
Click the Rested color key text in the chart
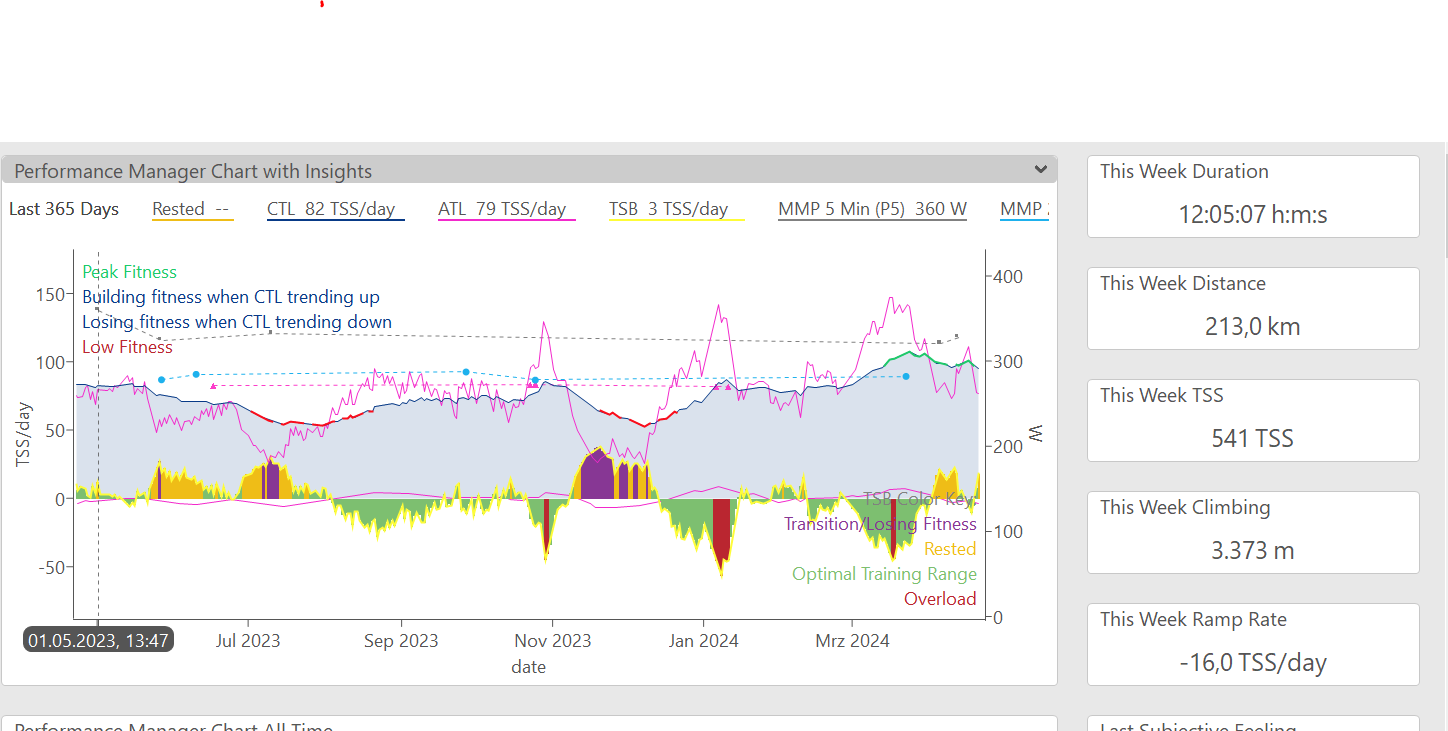[950, 549]
